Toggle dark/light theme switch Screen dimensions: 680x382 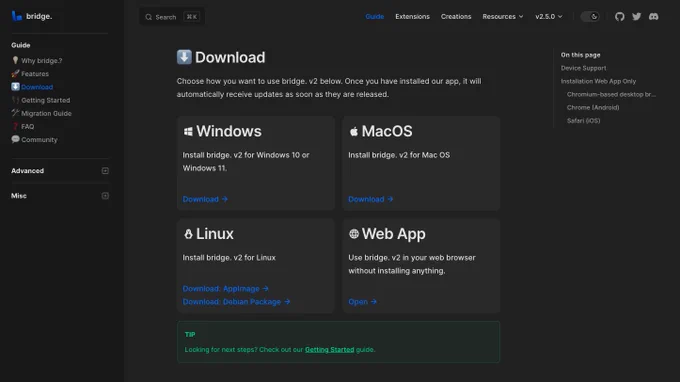click(590, 16)
